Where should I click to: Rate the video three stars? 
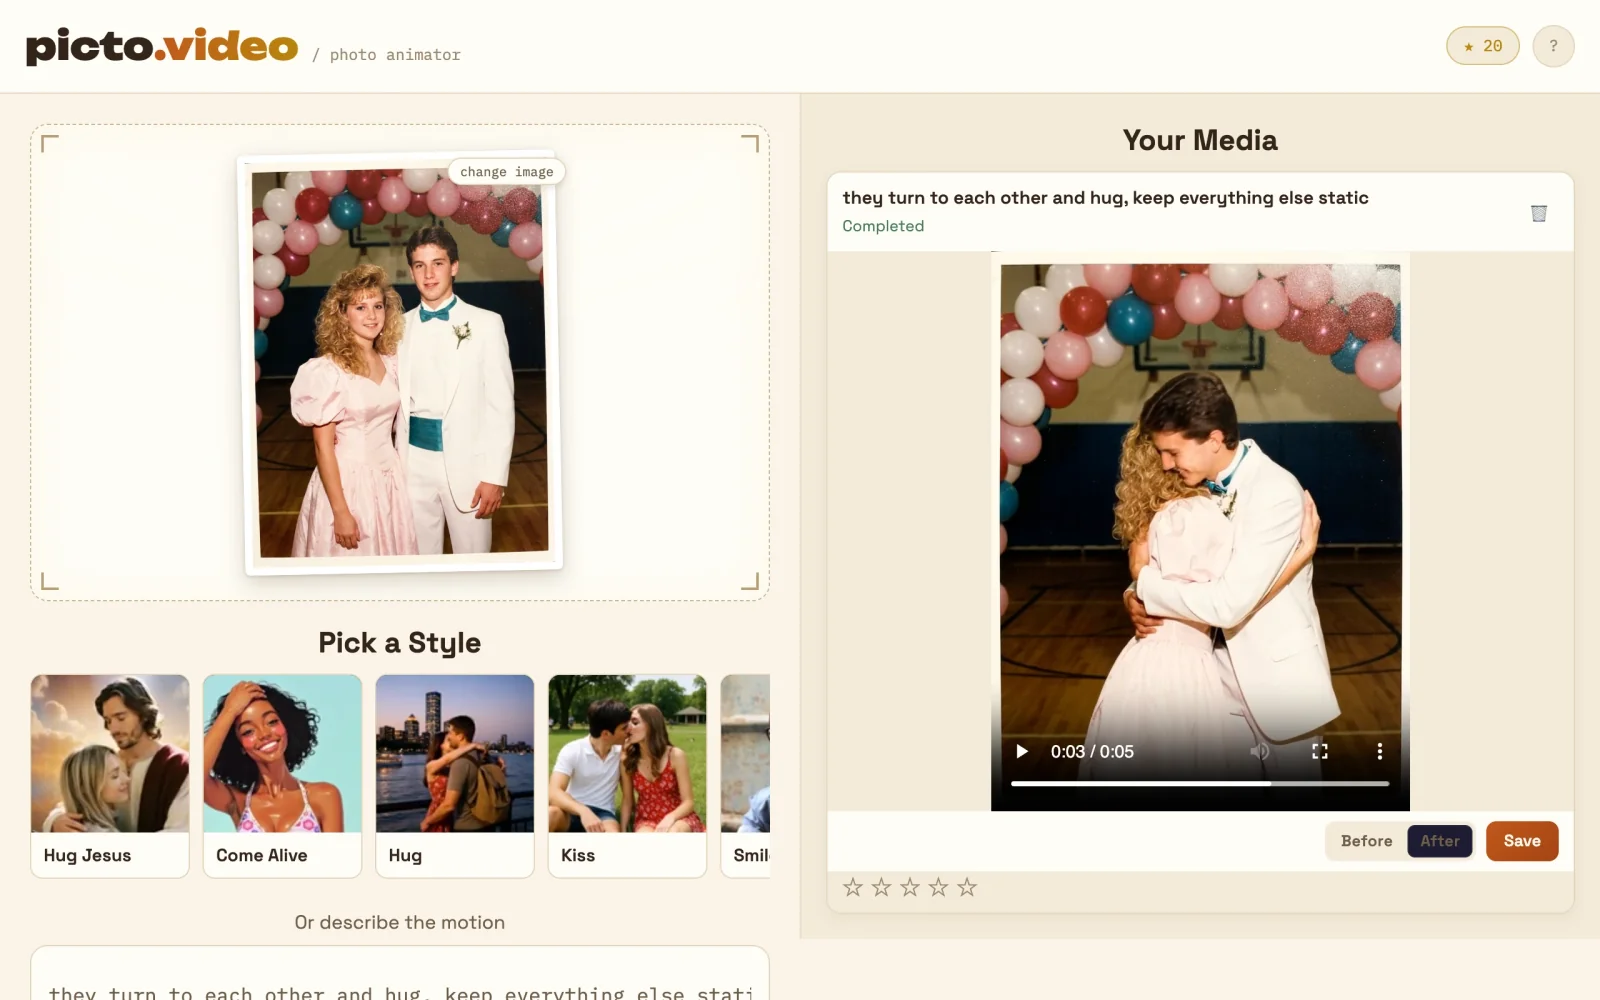pyautogui.click(x=909, y=887)
